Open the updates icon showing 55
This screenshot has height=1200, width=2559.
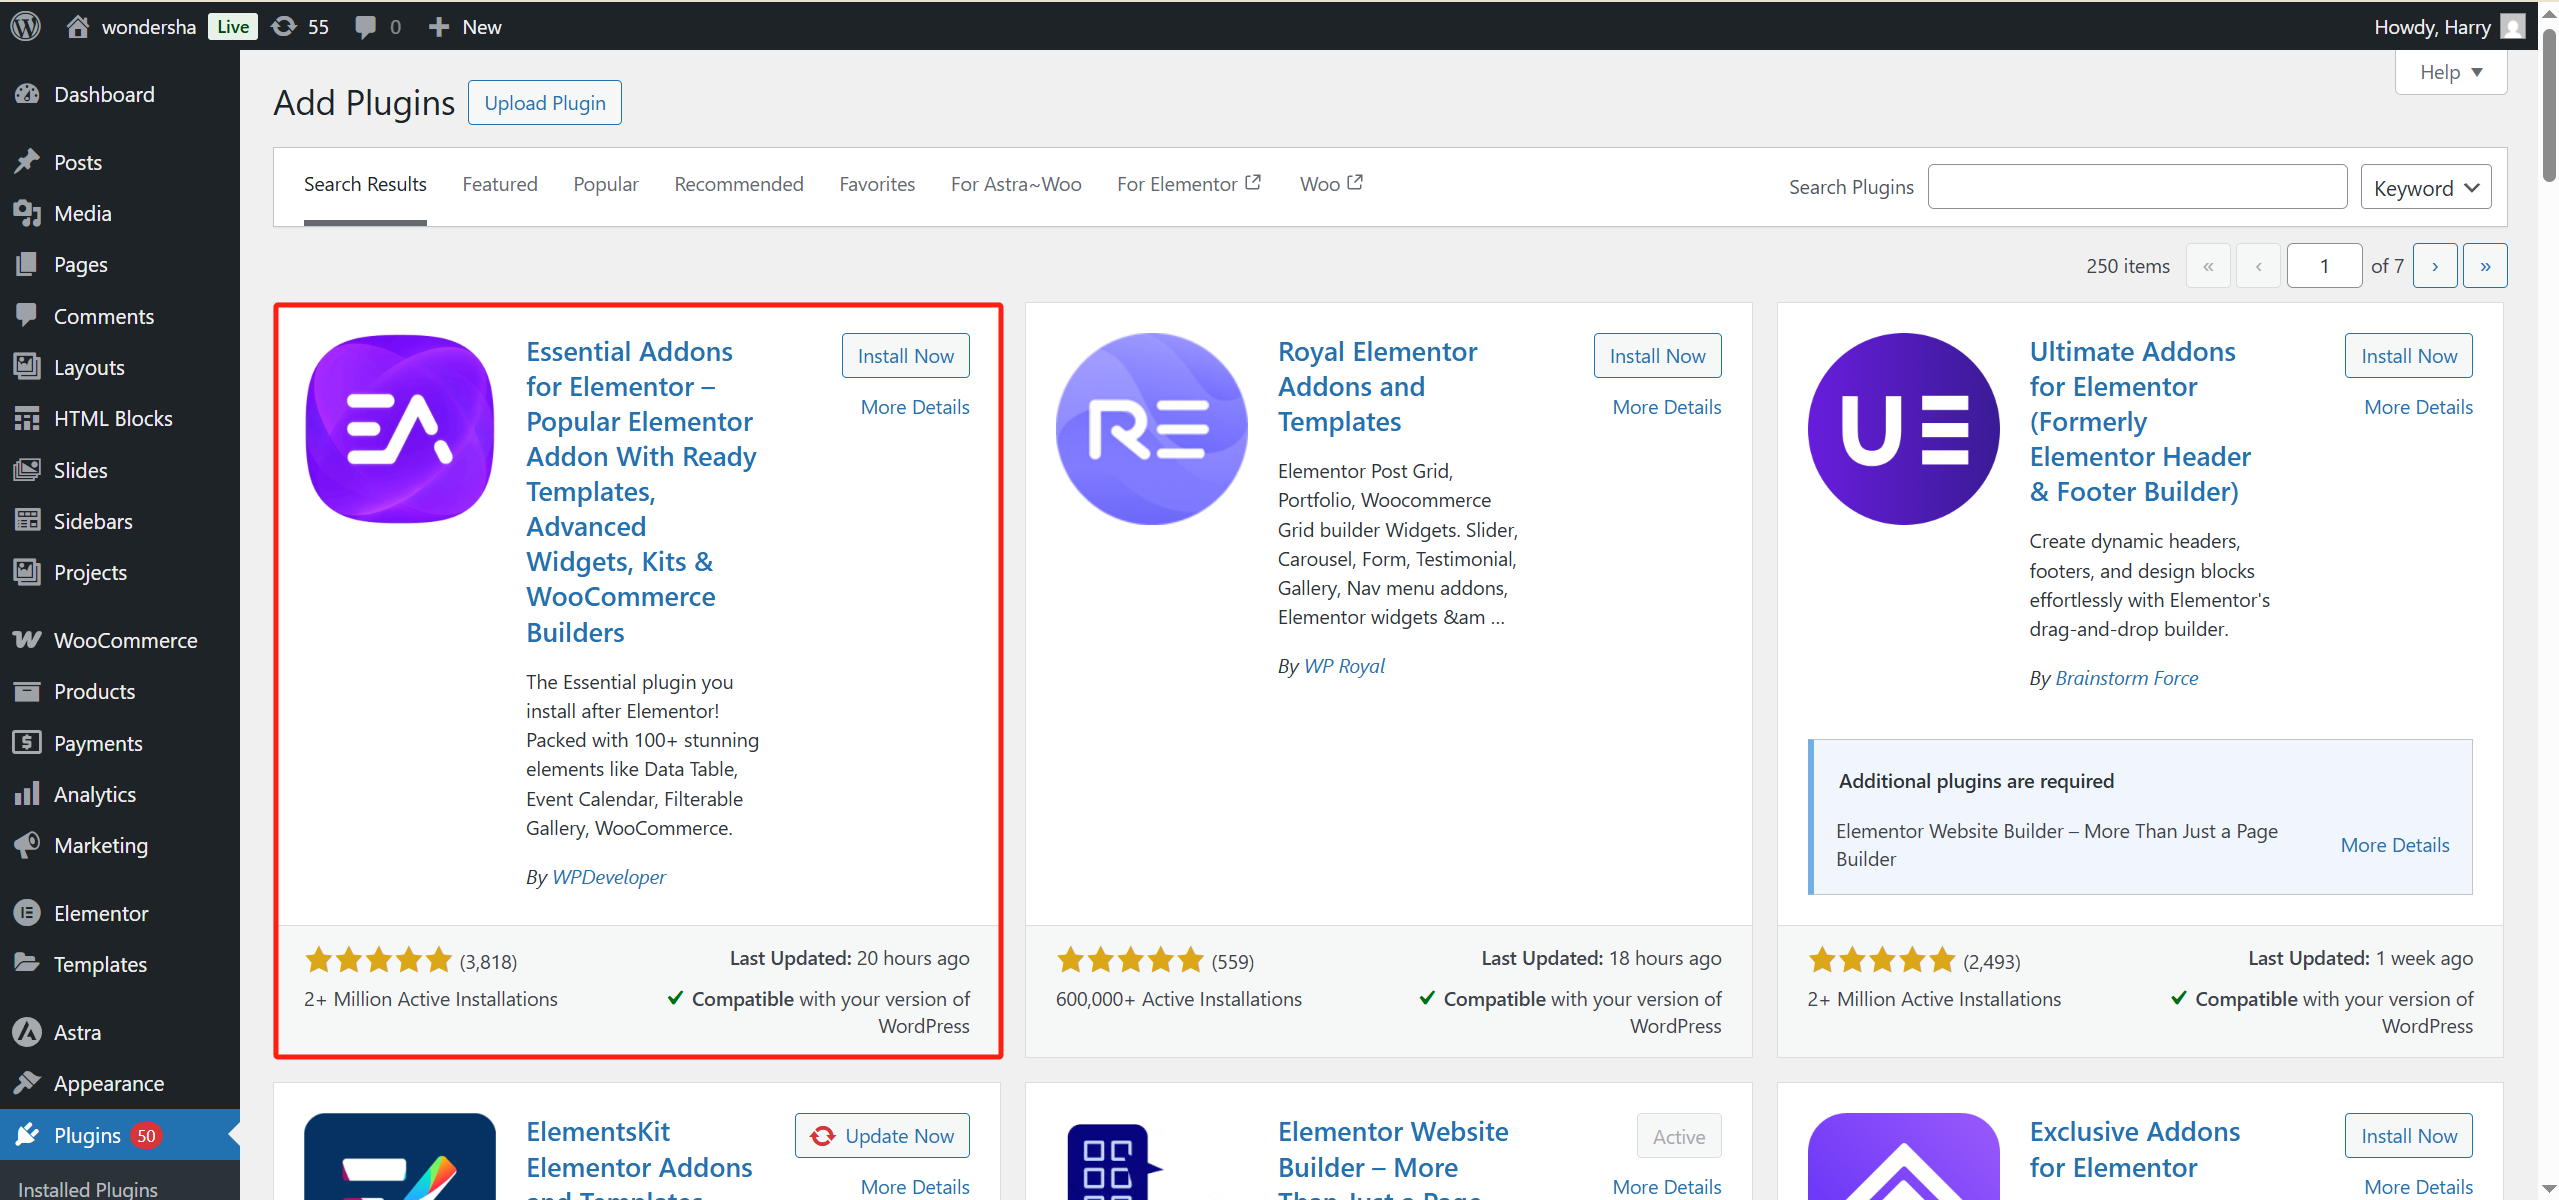(x=283, y=26)
